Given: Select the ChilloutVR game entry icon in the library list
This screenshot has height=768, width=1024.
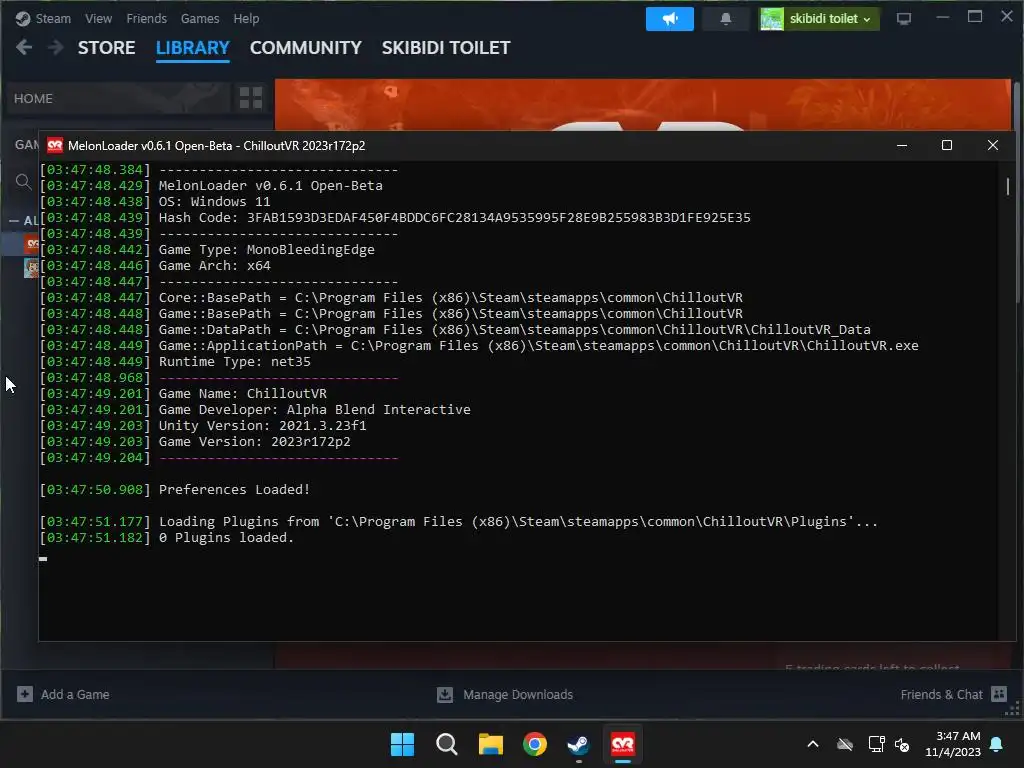Looking at the screenshot, I should [31, 244].
